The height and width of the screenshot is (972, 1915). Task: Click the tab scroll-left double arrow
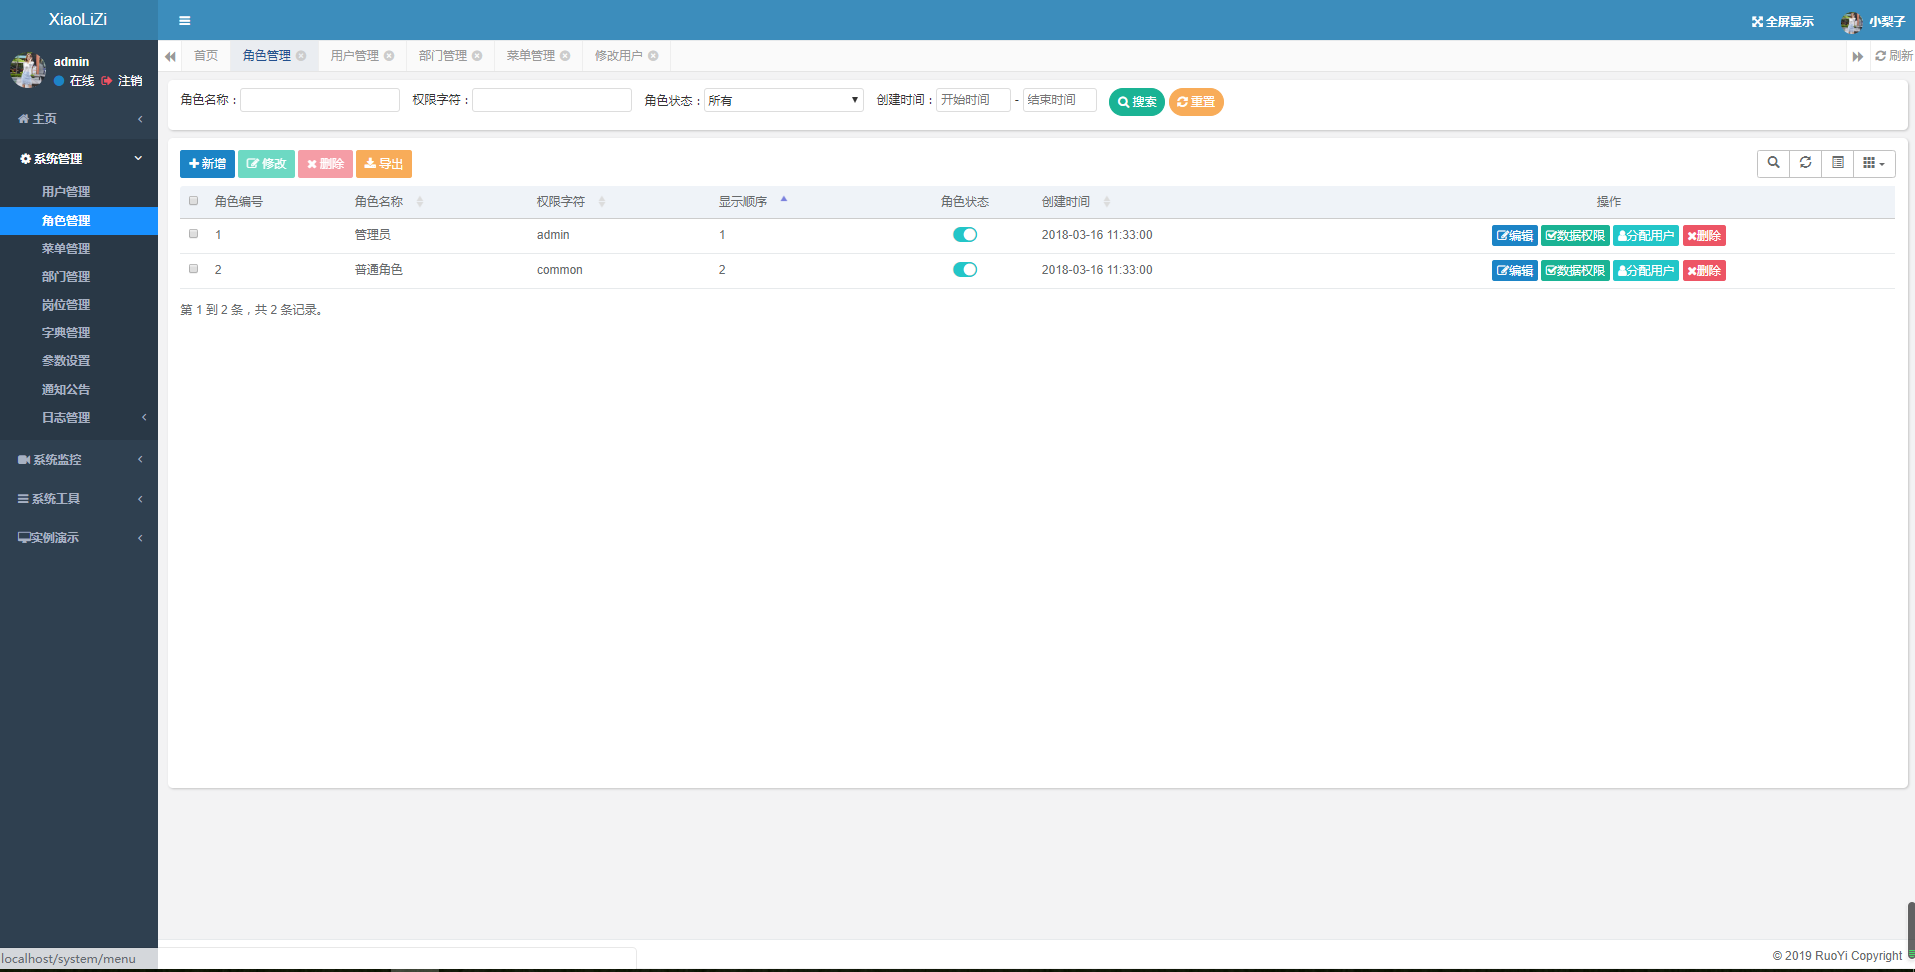tap(170, 56)
